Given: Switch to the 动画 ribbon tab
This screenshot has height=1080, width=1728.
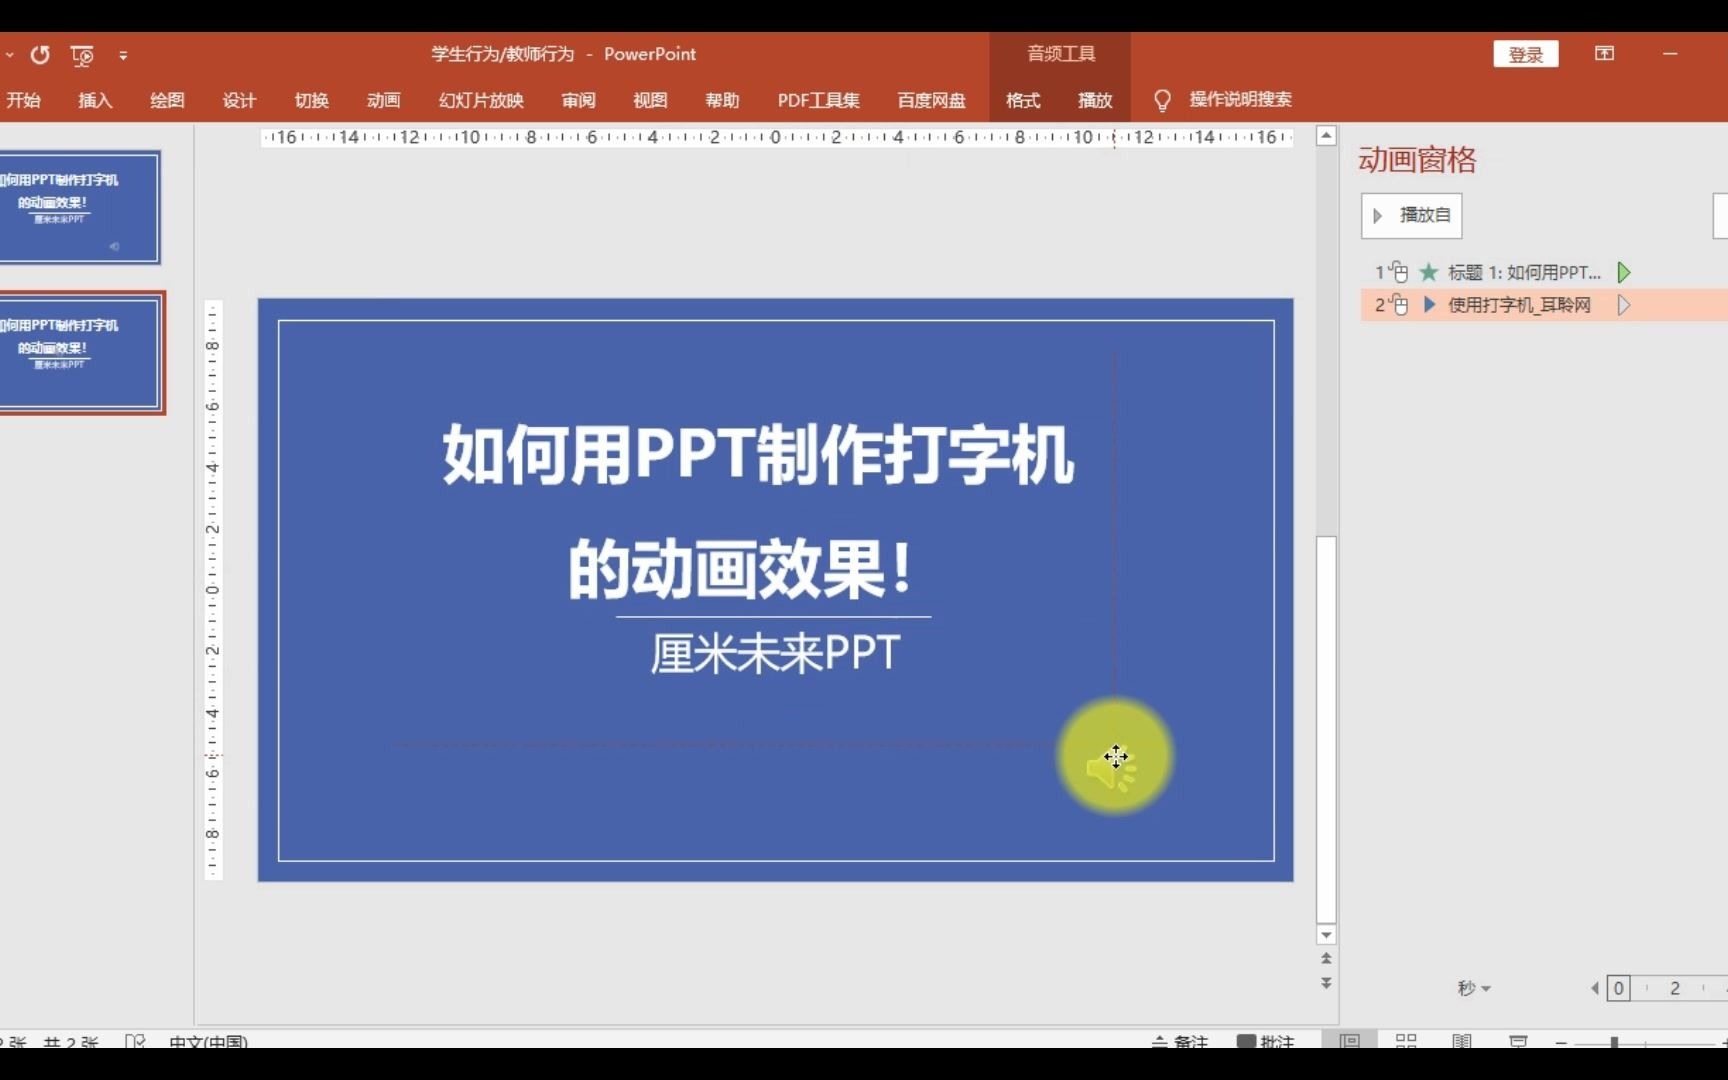Looking at the screenshot, I should tap(383, 100).
